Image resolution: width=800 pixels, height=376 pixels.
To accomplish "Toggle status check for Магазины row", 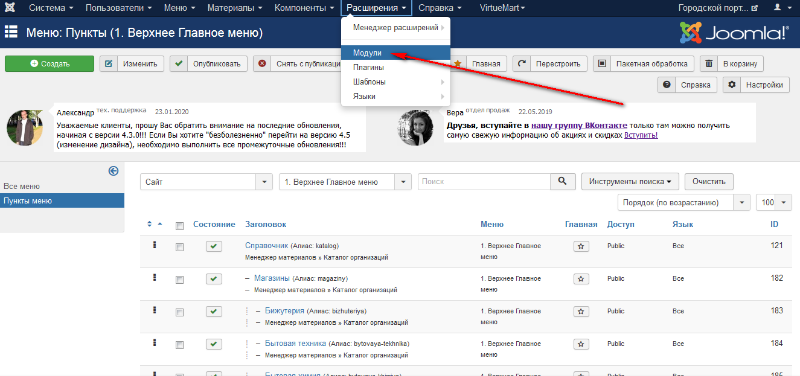I will (214, 279).
